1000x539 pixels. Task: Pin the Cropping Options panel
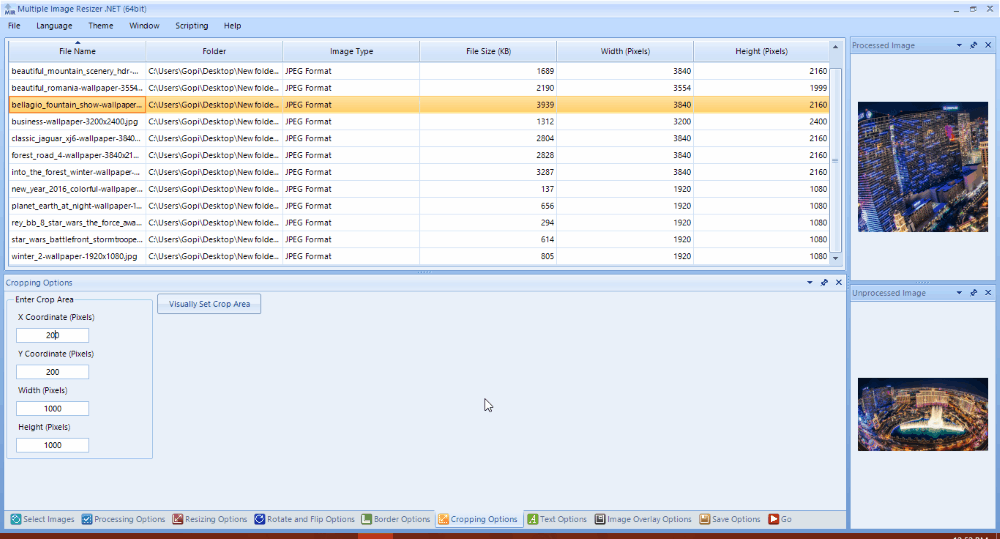coord(824,283)
